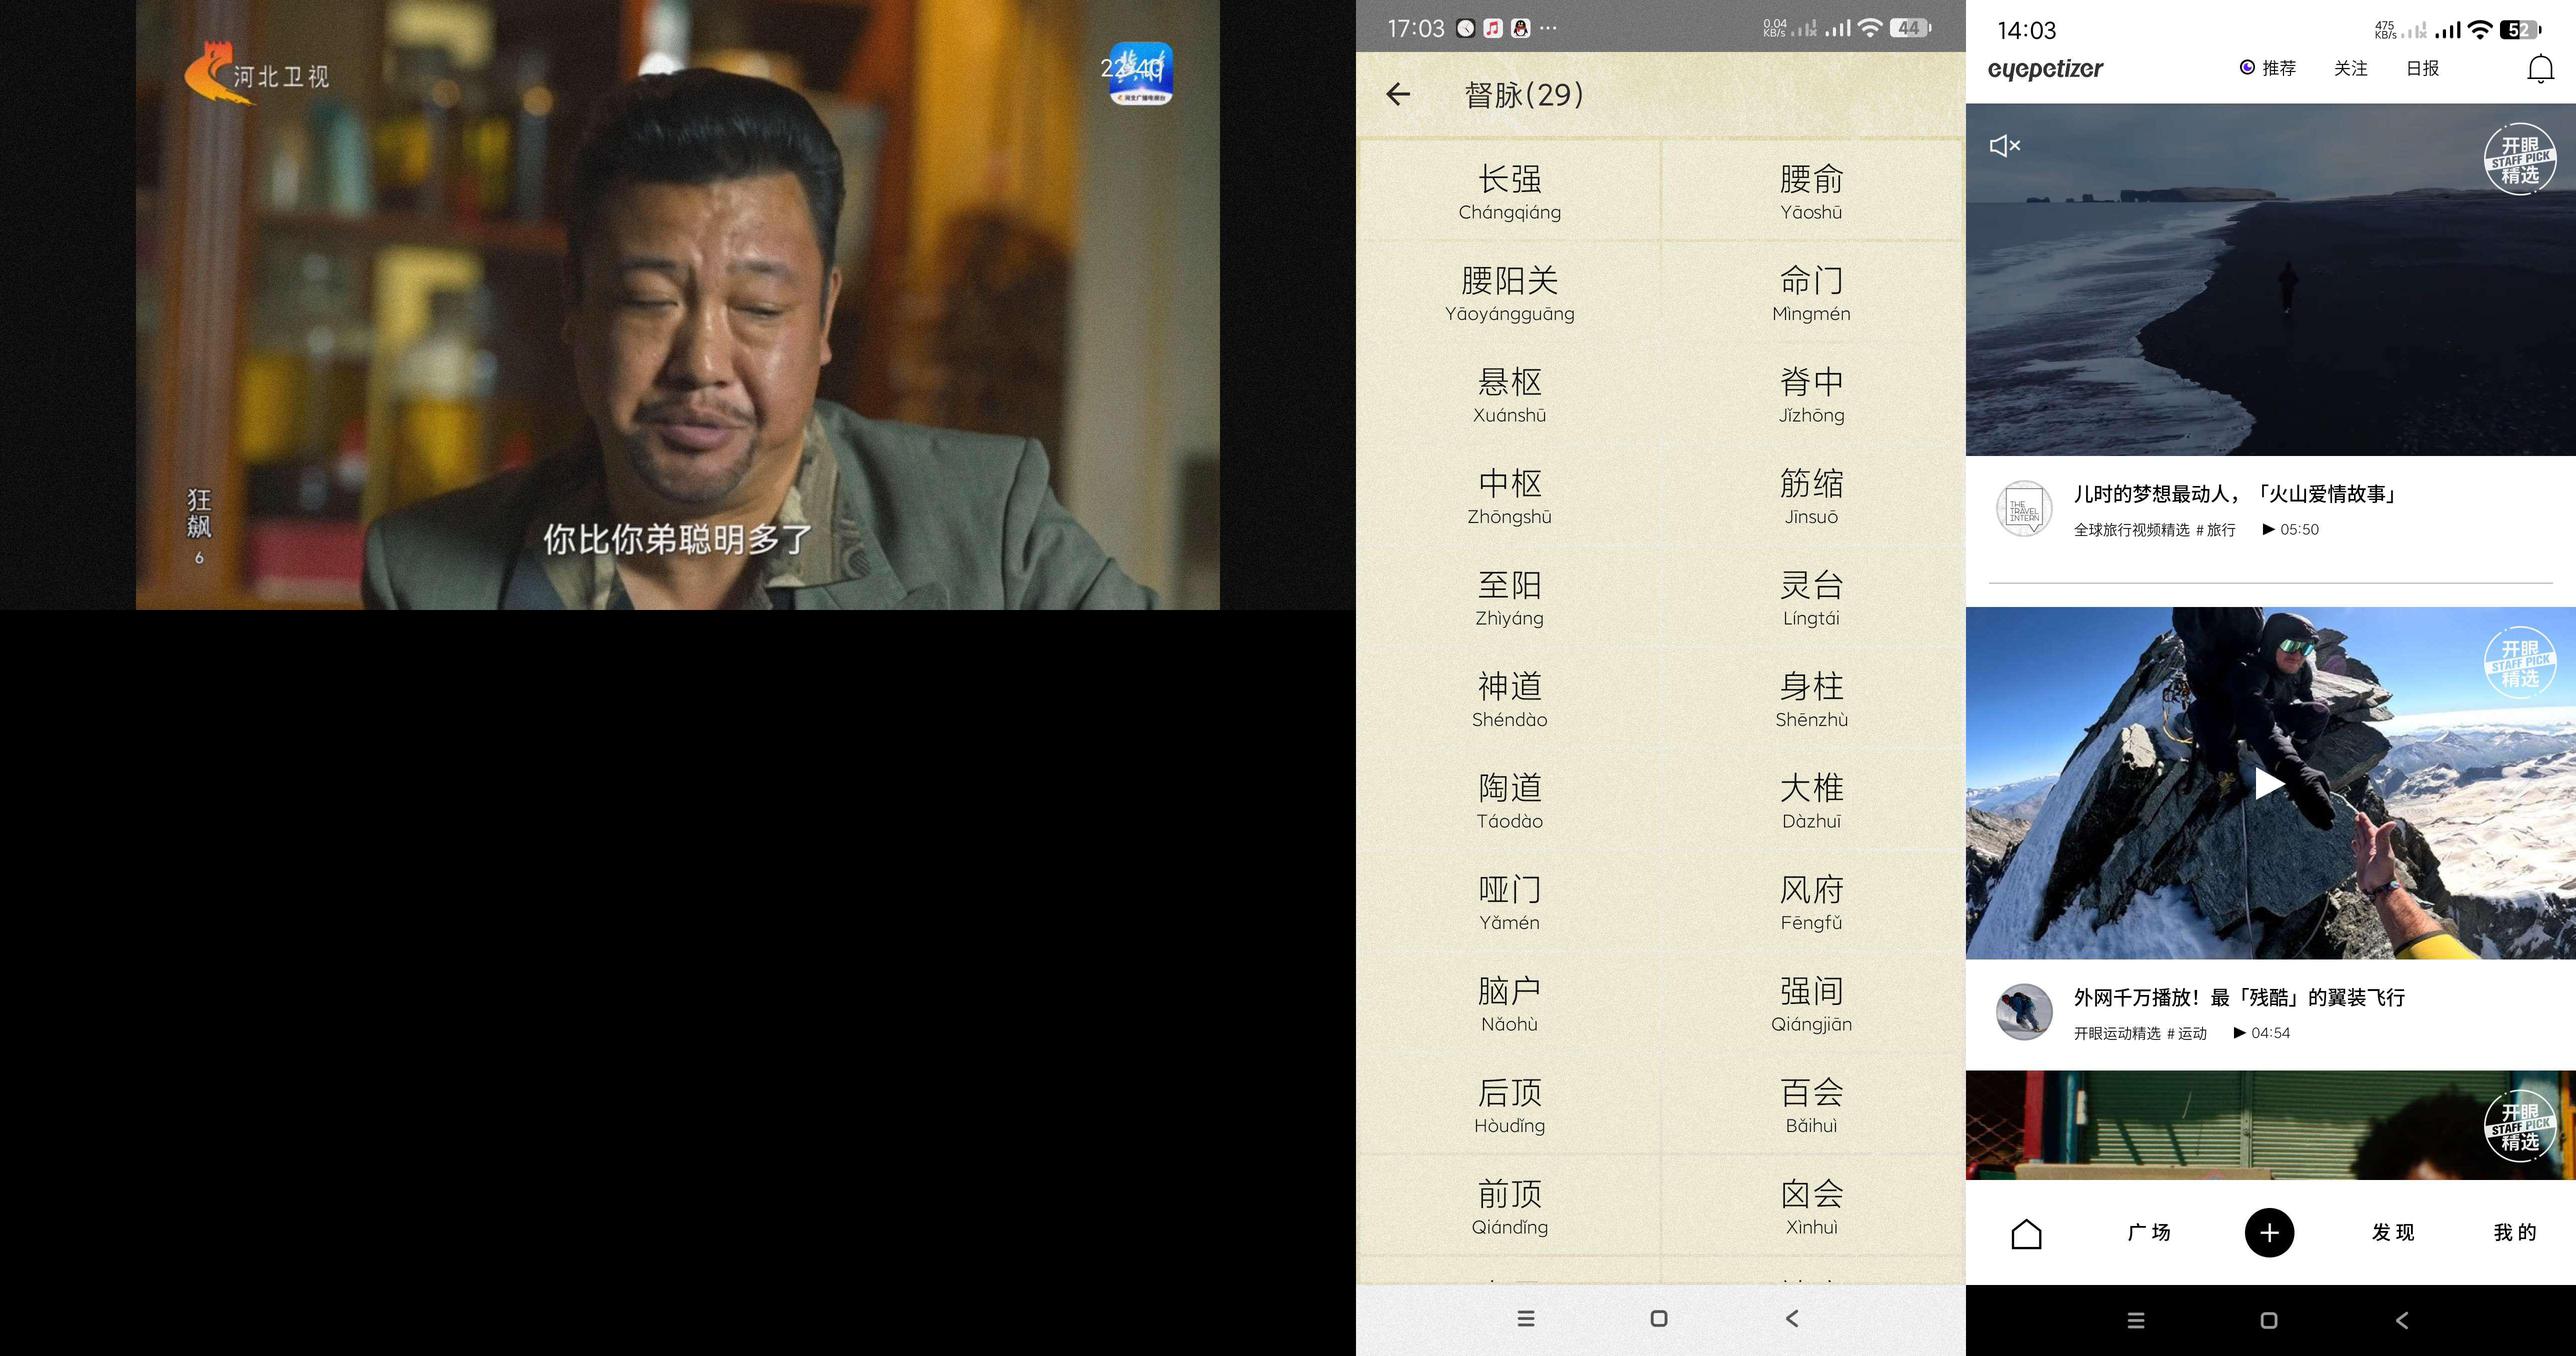Select the 长强 Chángqiáng acupoint

(x=1509, y=191)
